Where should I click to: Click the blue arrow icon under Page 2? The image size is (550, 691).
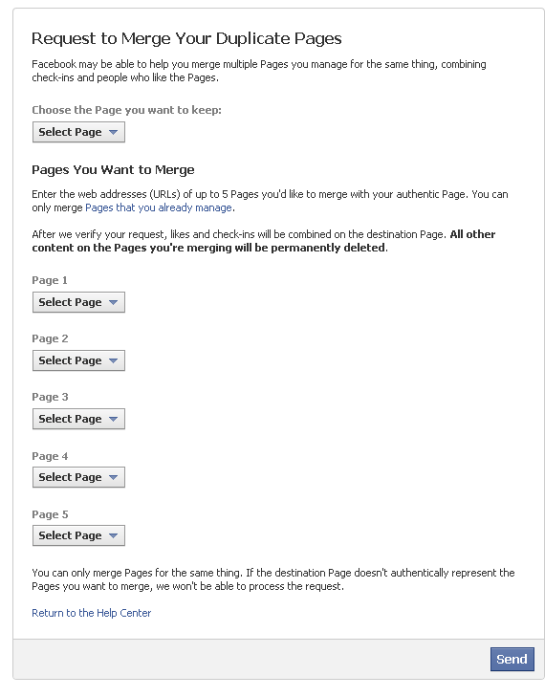[113, 360]
